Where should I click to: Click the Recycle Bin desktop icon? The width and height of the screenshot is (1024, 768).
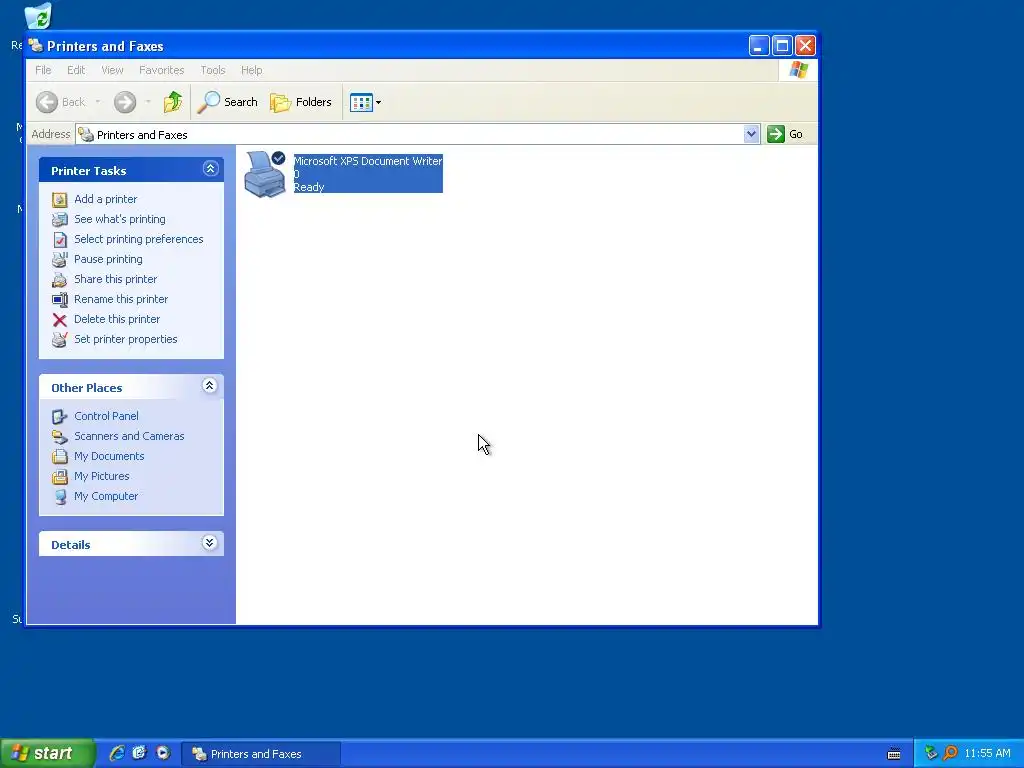point(38,16)
